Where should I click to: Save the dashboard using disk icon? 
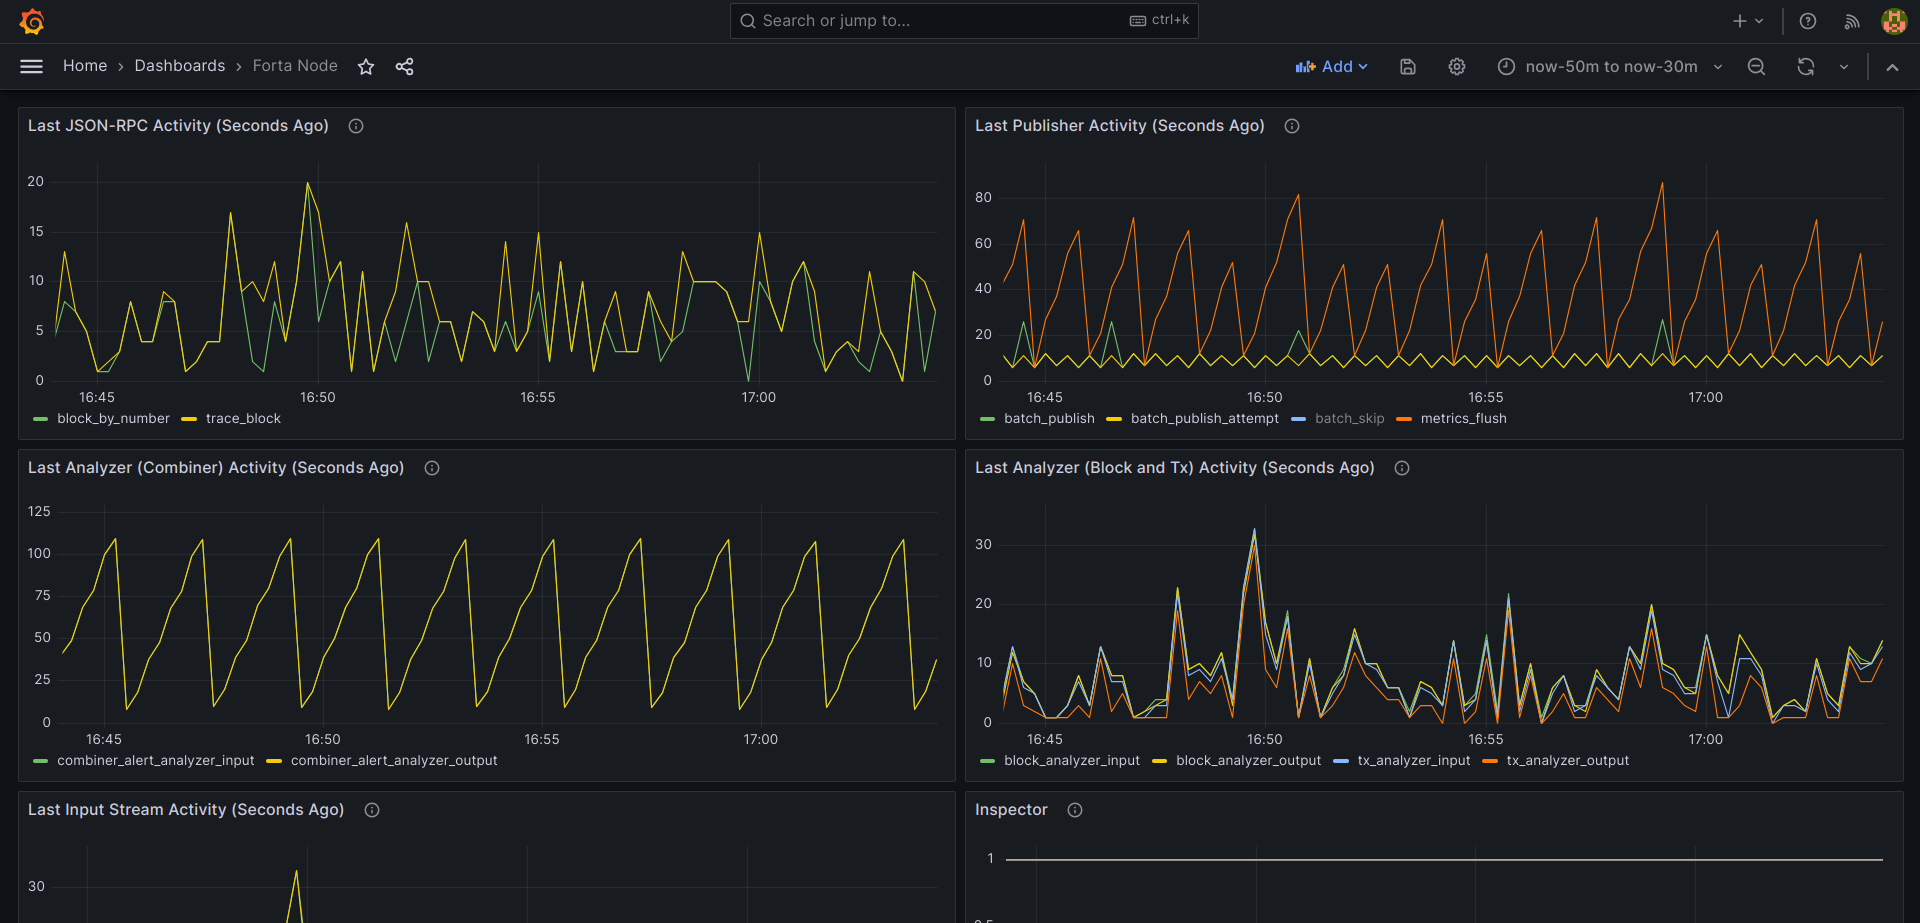(1408, 66)
